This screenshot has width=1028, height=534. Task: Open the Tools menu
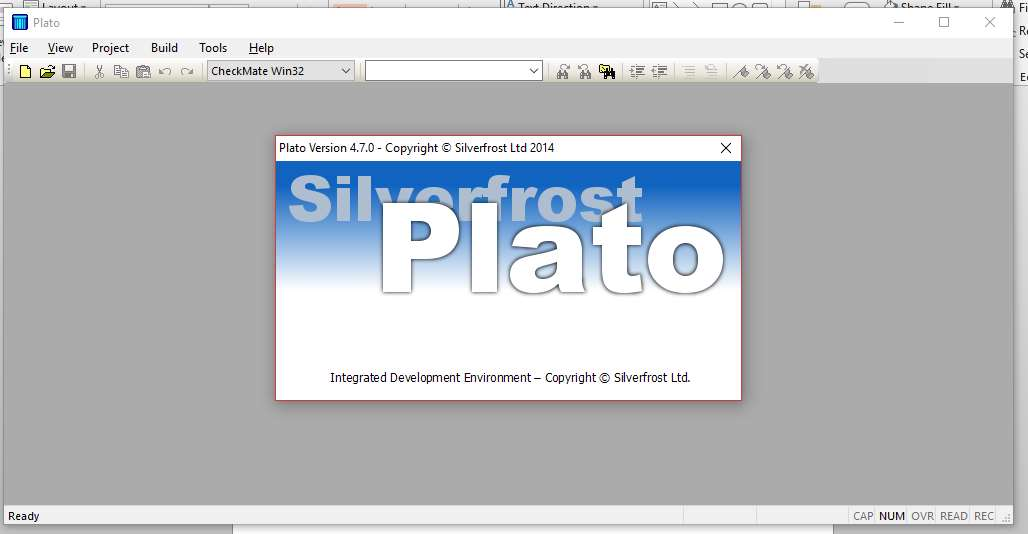pos(213,48)
